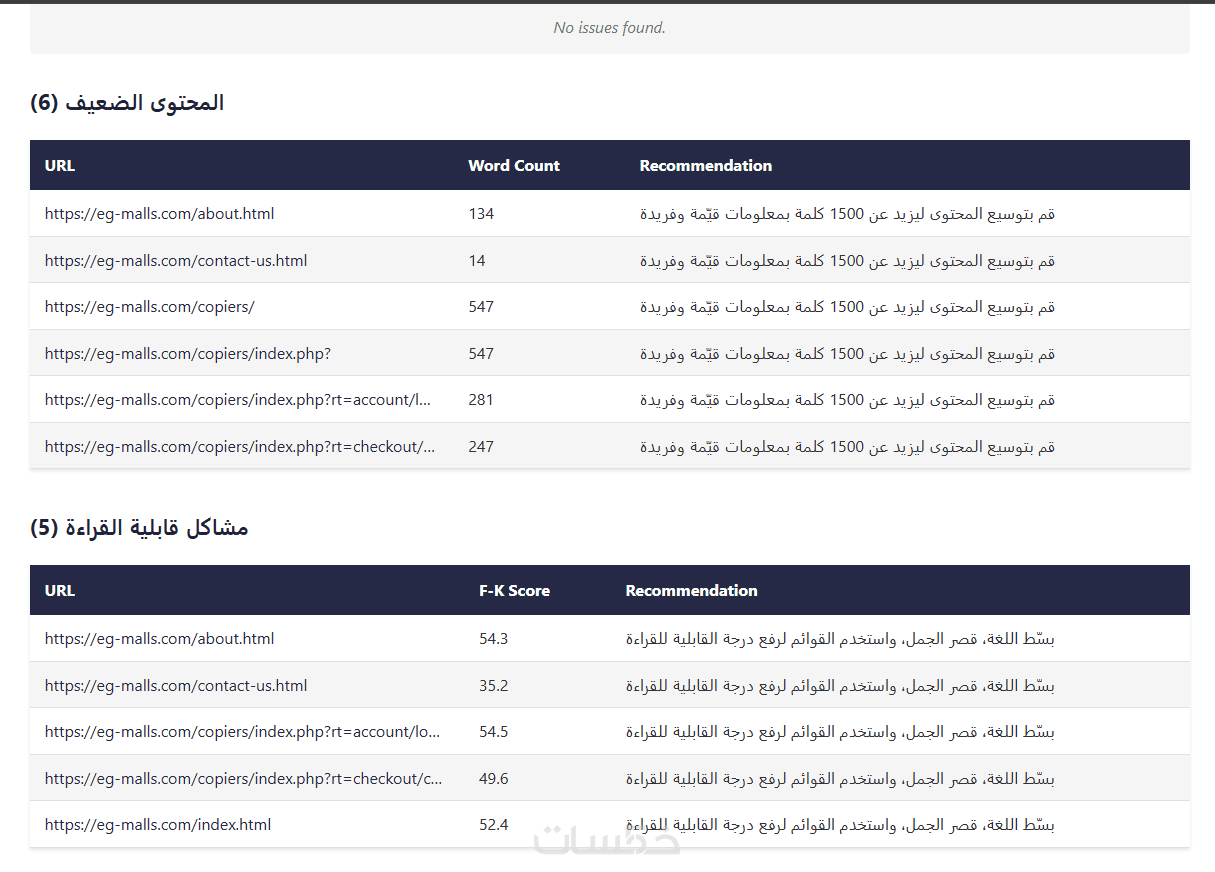This screenshot has height=872, width=1215.
Task: Click recommendation text in the 49.6 score row
Action: (x=841, y=779)
